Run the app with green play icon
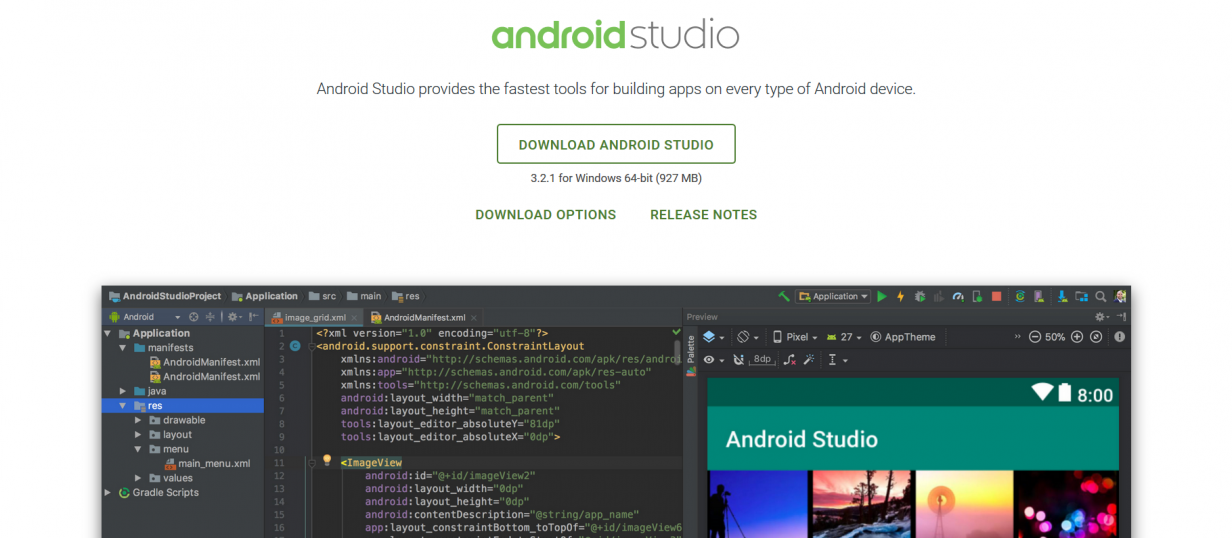Image resolution: width=1232 pixels, height=538 pixels. (x=882, y=297)
